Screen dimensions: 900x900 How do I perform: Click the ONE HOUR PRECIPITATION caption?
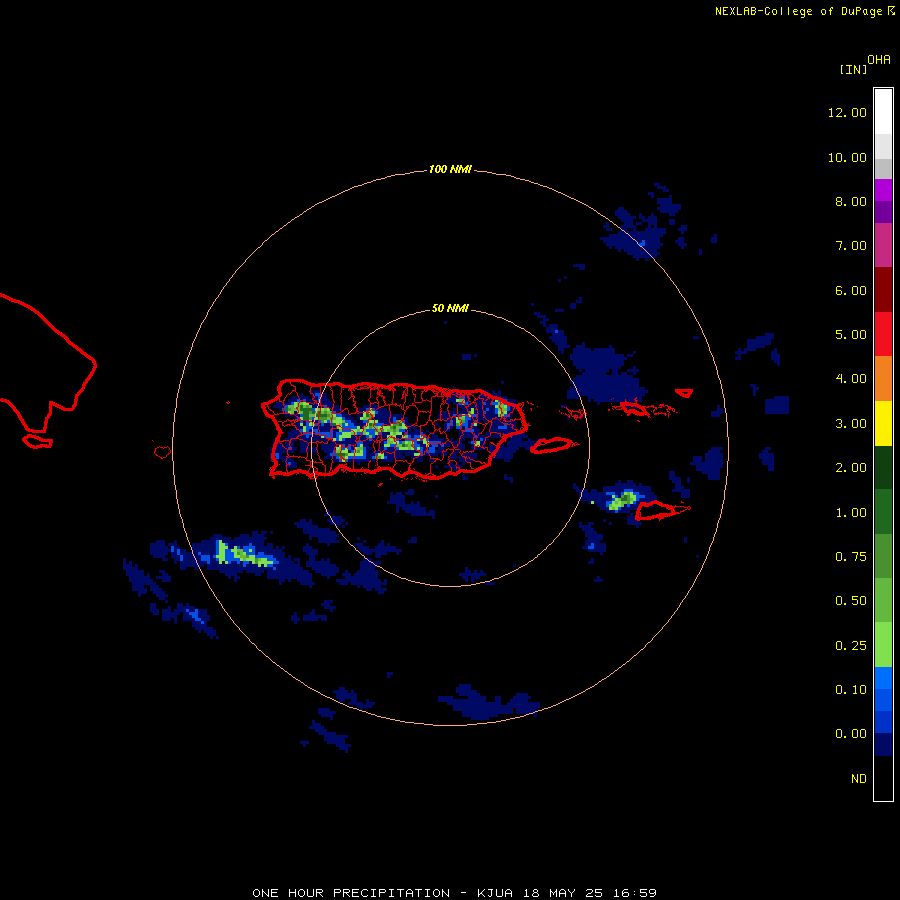tap(351, 893)
